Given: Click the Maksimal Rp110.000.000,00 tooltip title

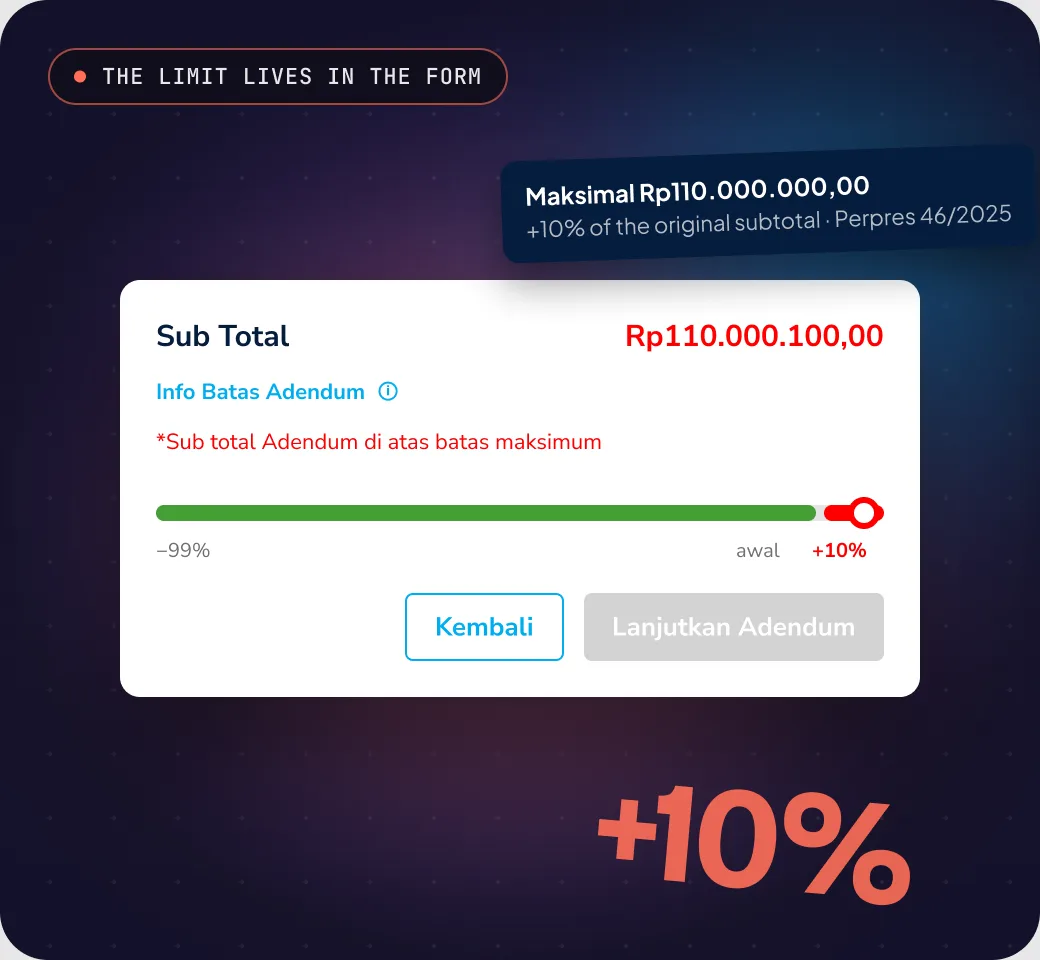Looking at the screenshot, I should click(x=697, y=191).
